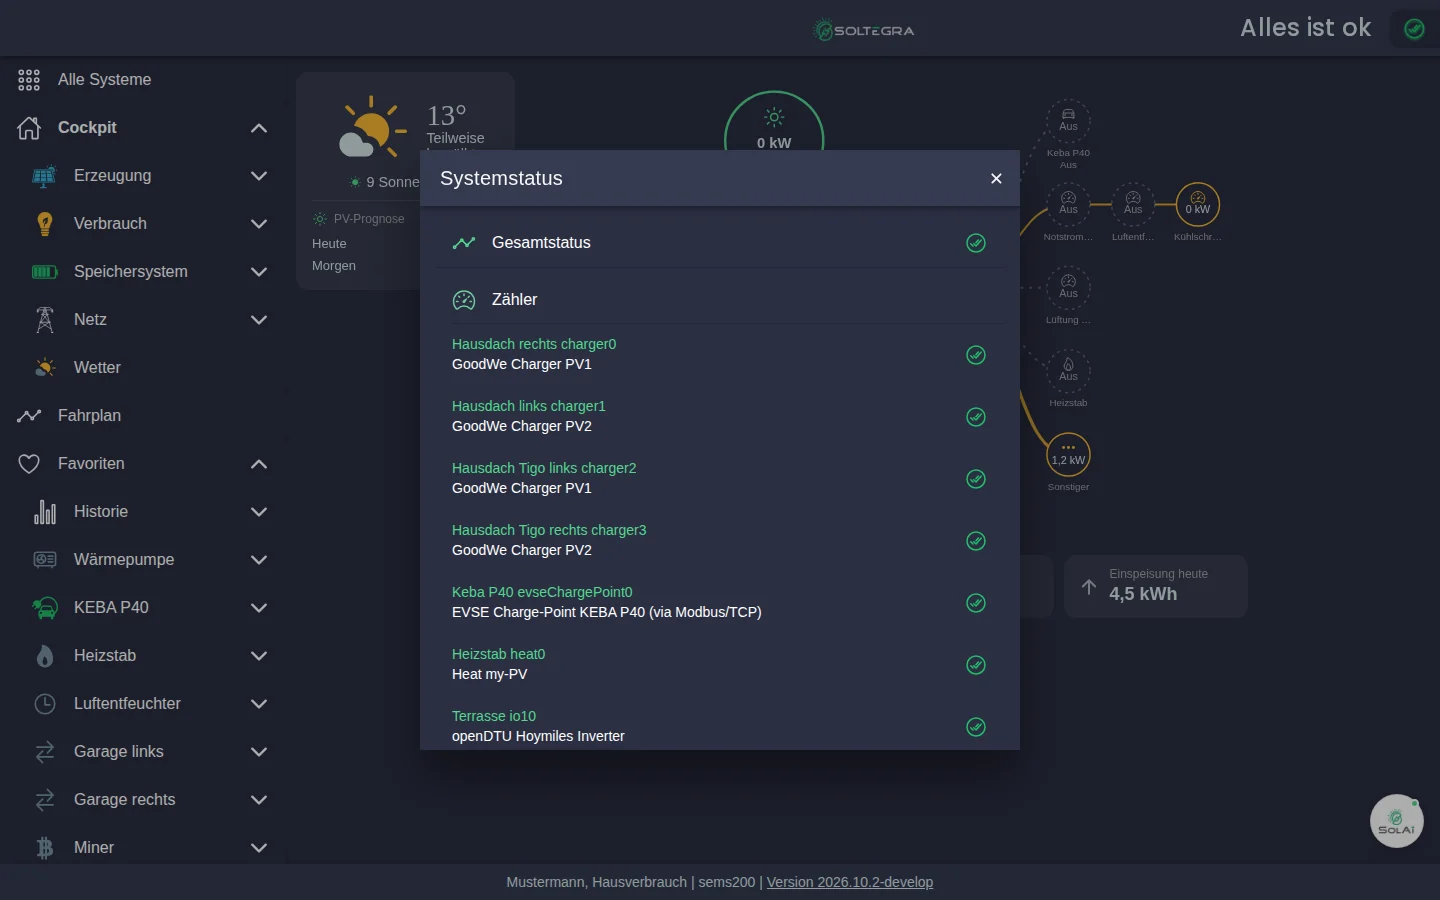Expand the Netz submenu
This screenshot has width=1440, height=900.
point(259,320)
